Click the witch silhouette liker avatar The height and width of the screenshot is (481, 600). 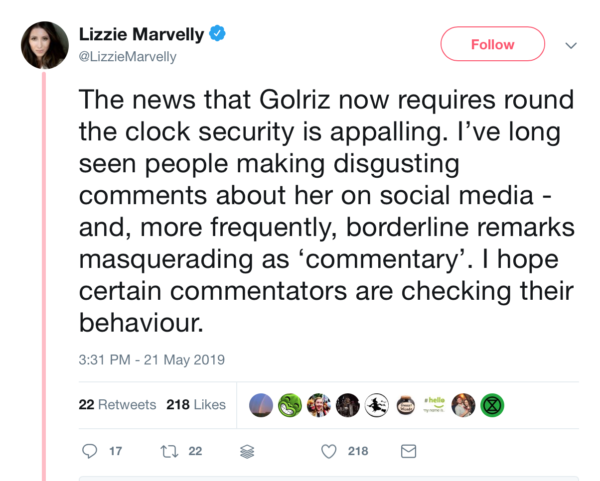pyautogui.click(x=376, y=404)
